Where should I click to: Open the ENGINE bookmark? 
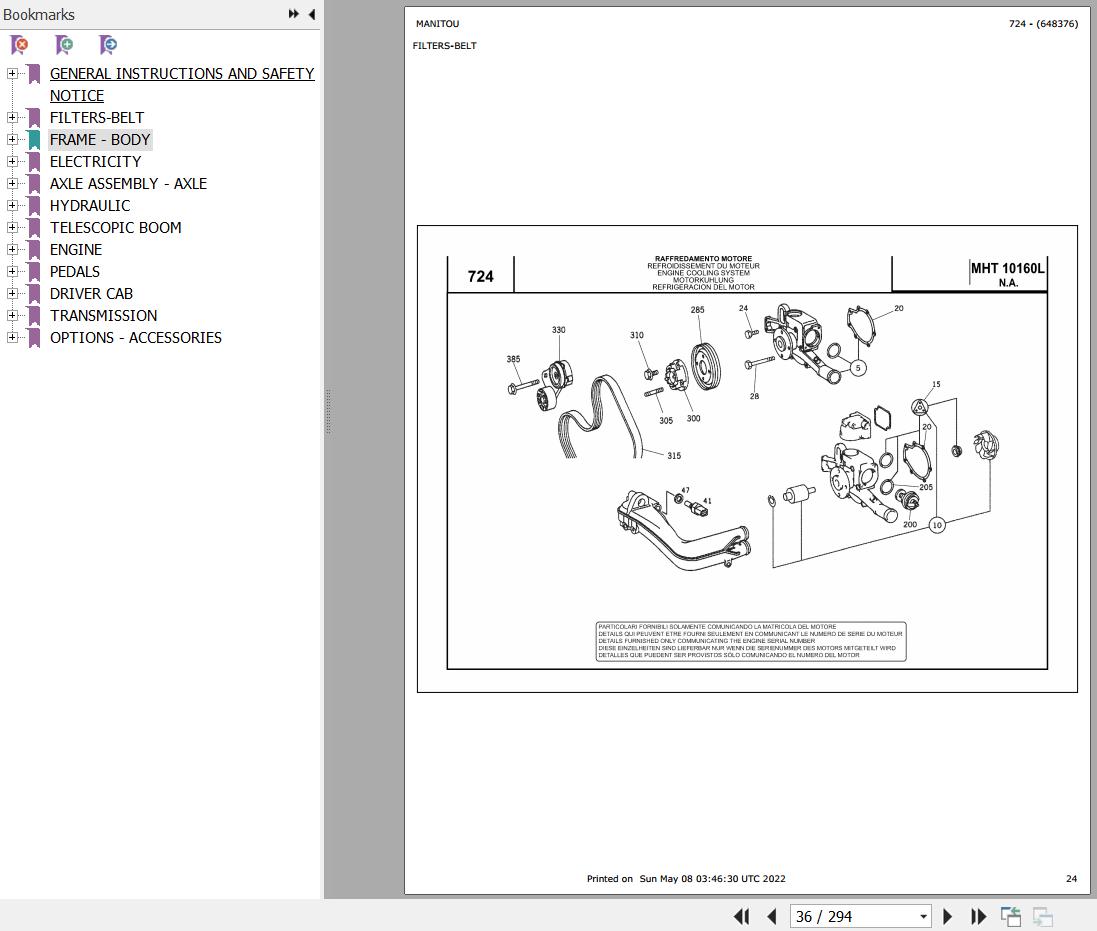tap(76, 250)
